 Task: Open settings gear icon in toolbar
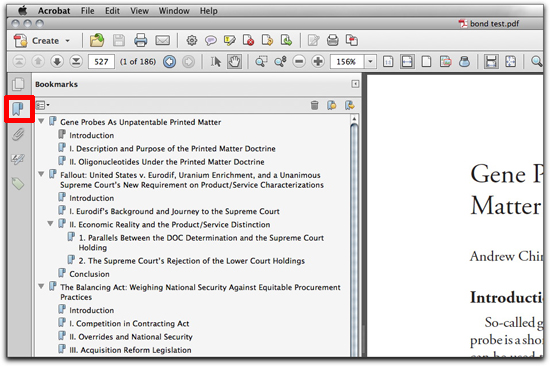(192, 40)
